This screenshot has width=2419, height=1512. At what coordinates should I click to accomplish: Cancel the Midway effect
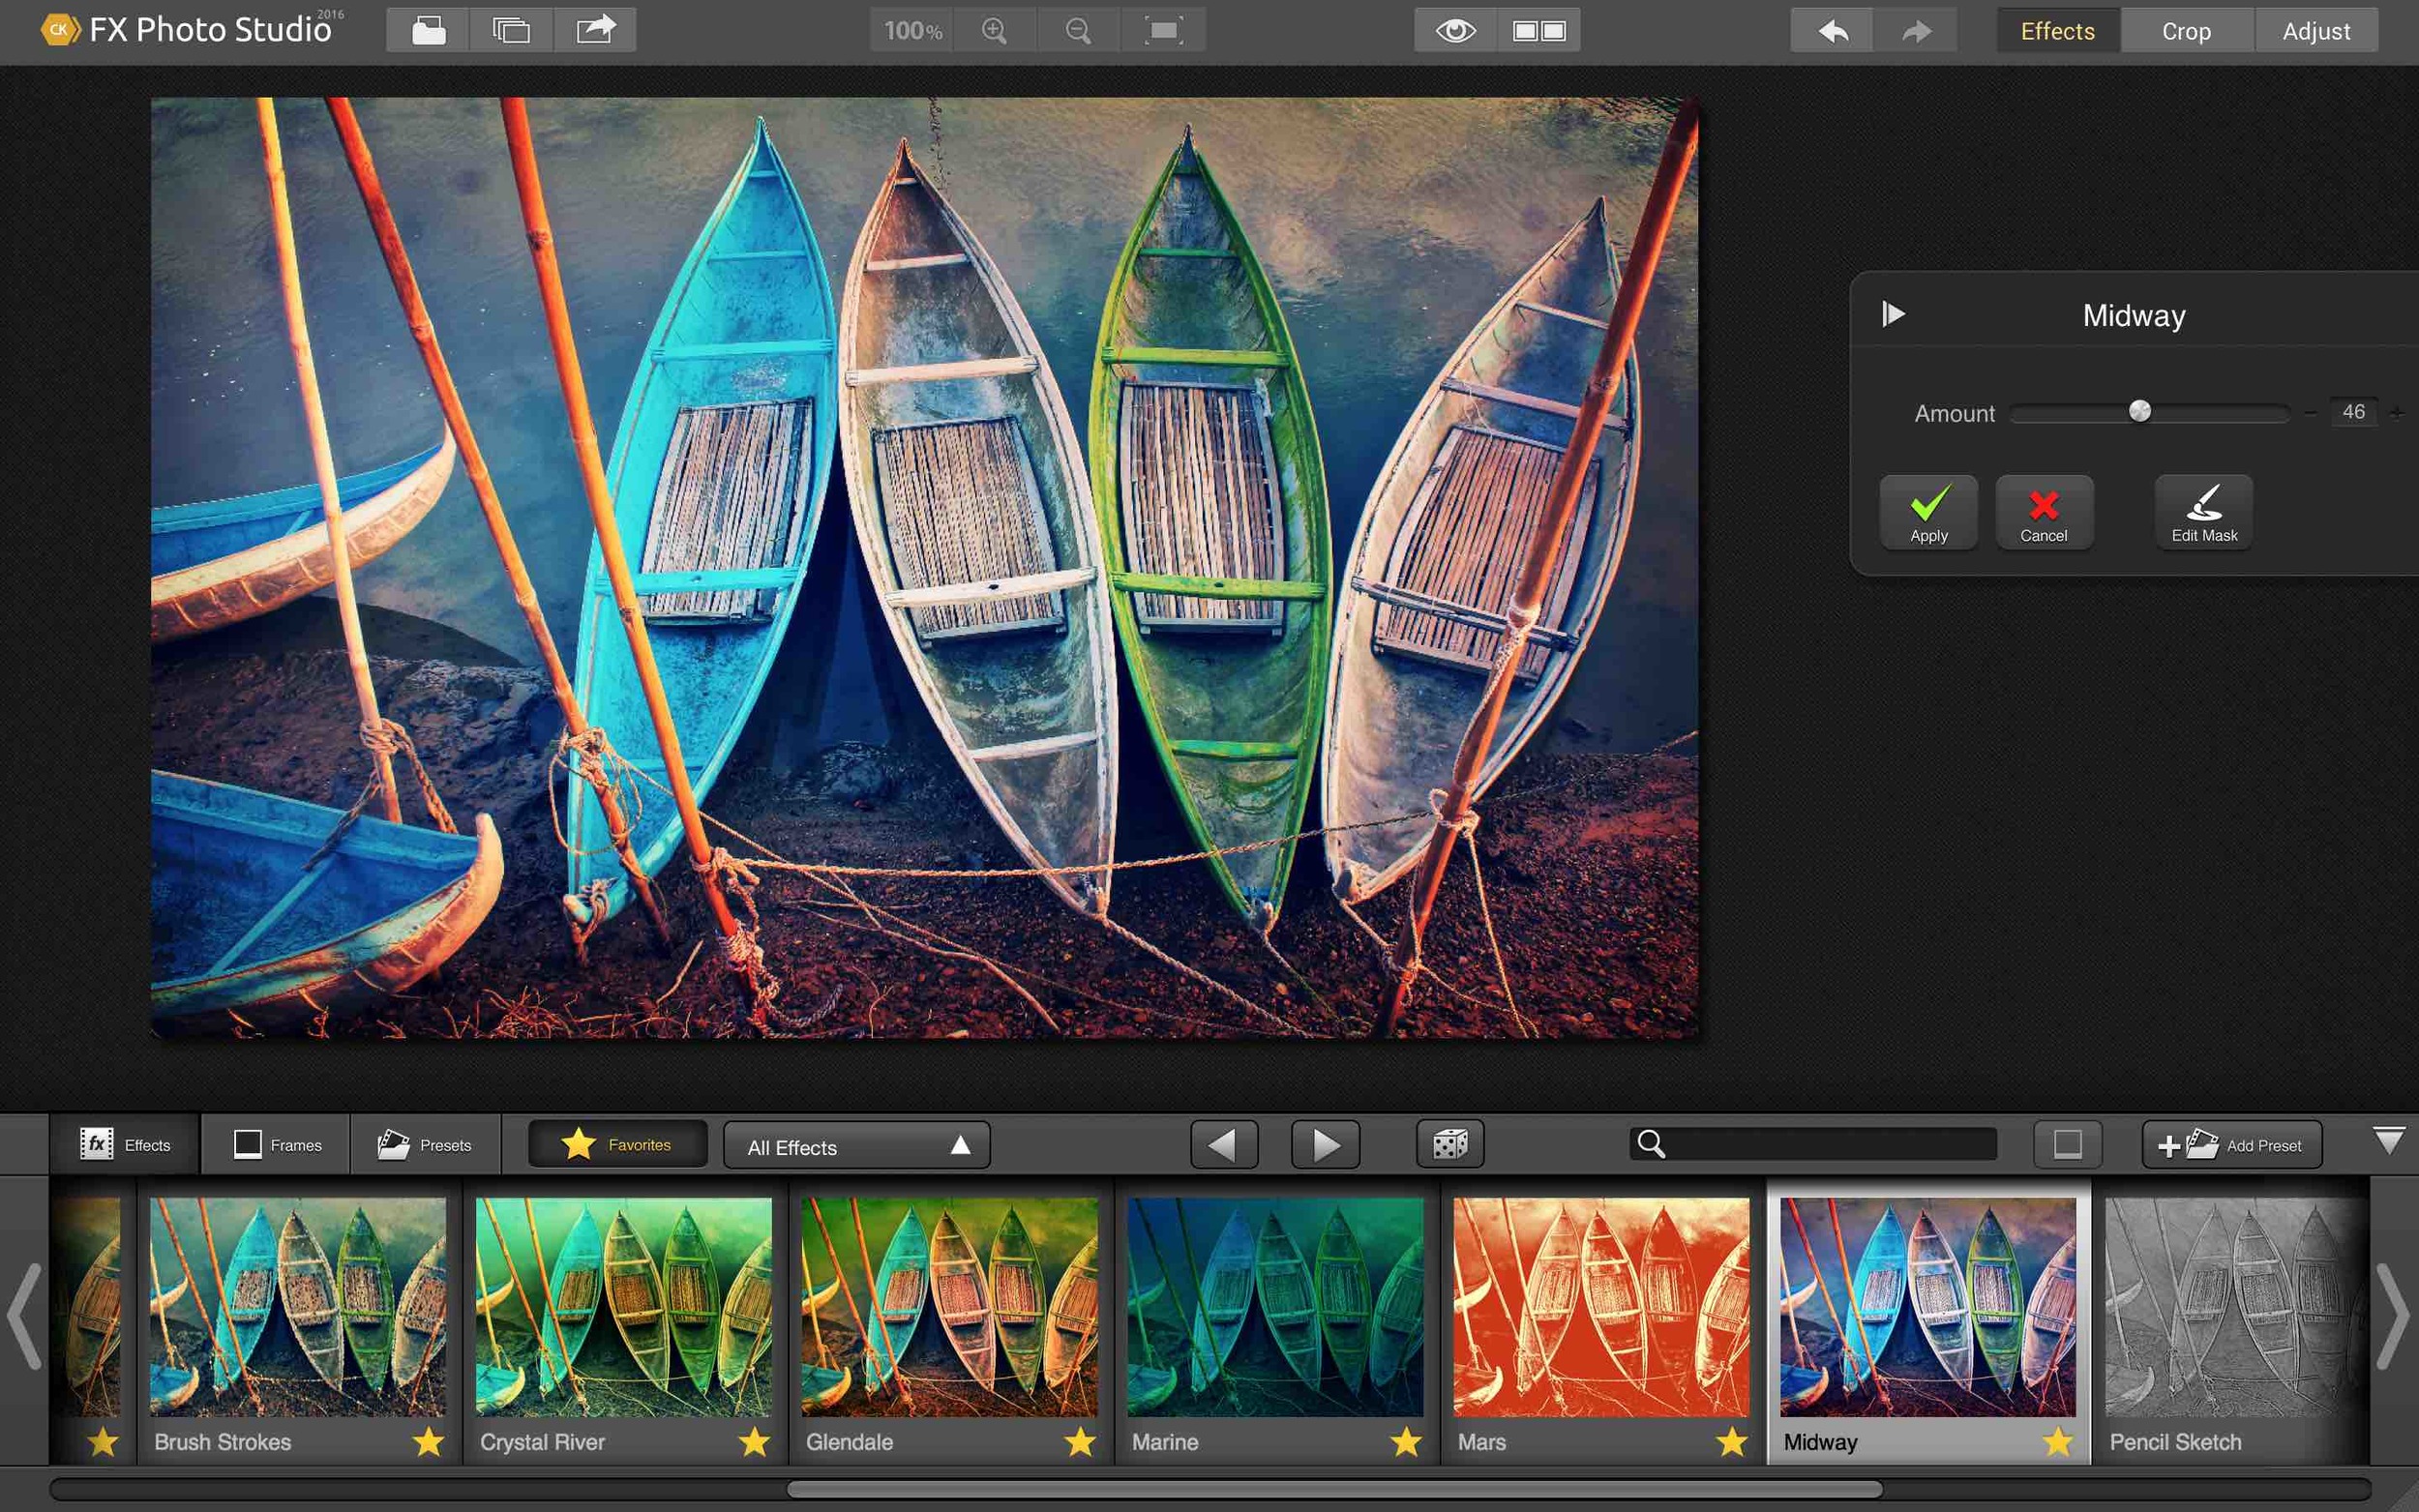pyautogui.click(x=2043, y=512)
